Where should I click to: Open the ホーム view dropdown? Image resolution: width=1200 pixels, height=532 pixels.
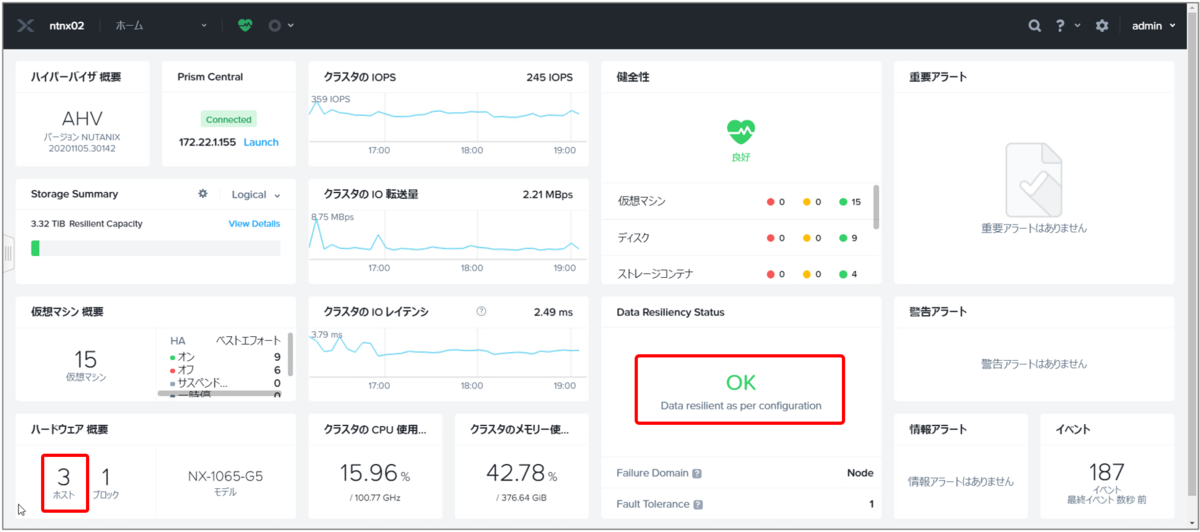[x=161, y=25]
